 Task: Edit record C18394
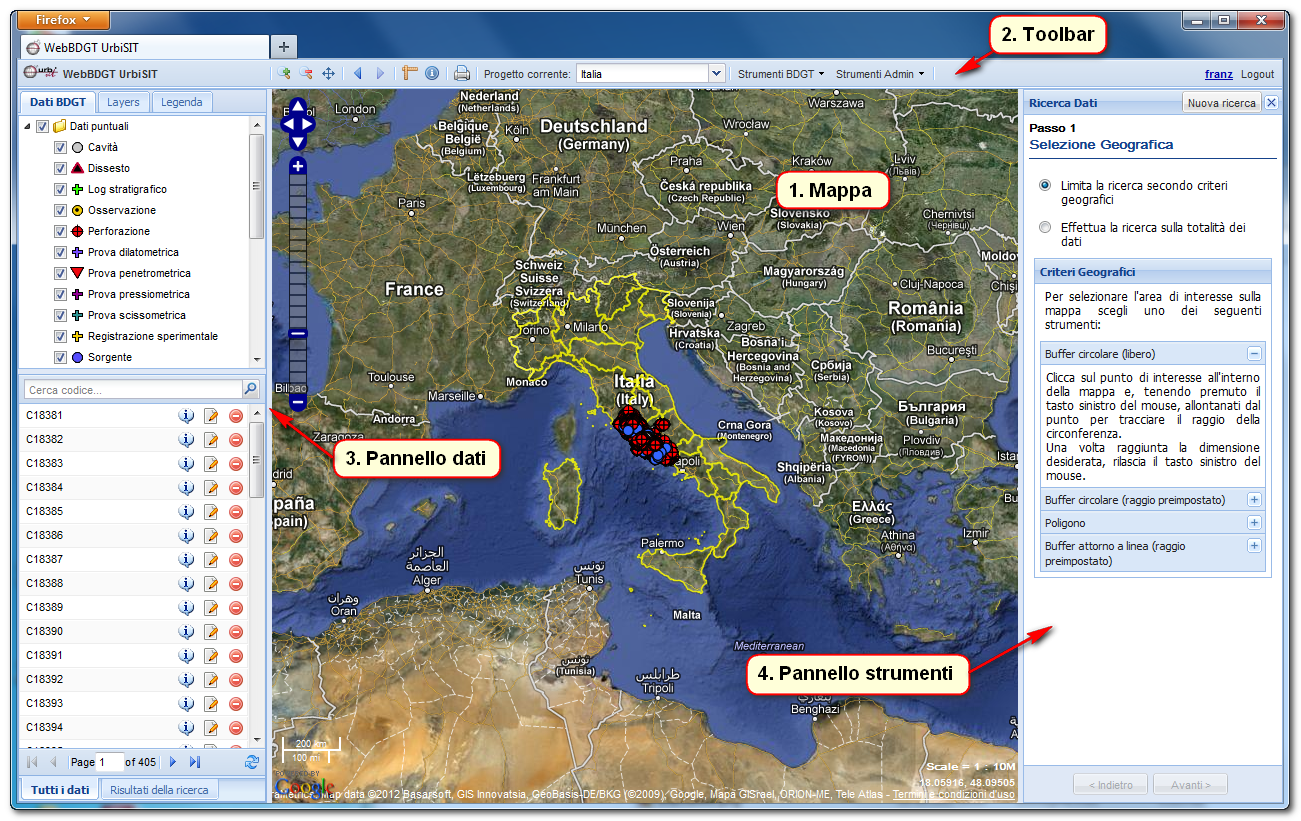coord(211,728)
